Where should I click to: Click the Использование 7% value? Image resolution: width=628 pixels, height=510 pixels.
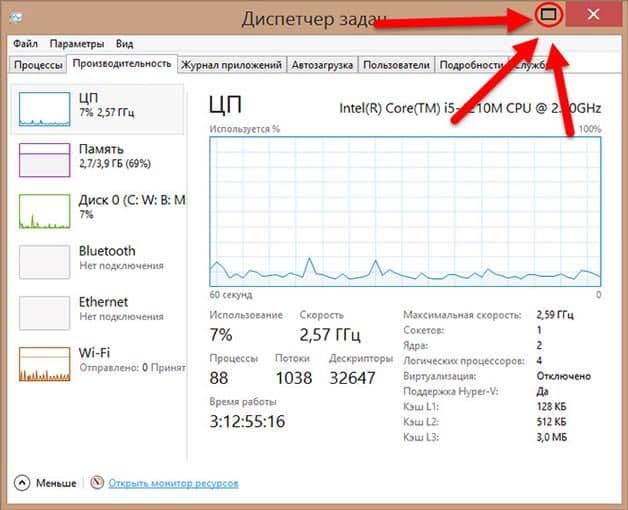tap(221, 335)
